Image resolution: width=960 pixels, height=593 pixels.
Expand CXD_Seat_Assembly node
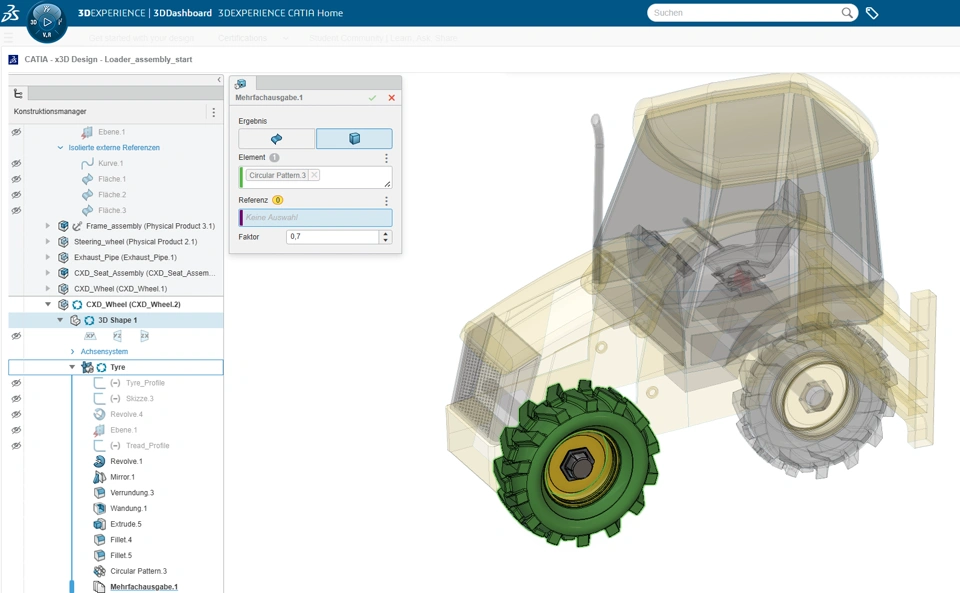pyautogui.click(x=48, y=273)
